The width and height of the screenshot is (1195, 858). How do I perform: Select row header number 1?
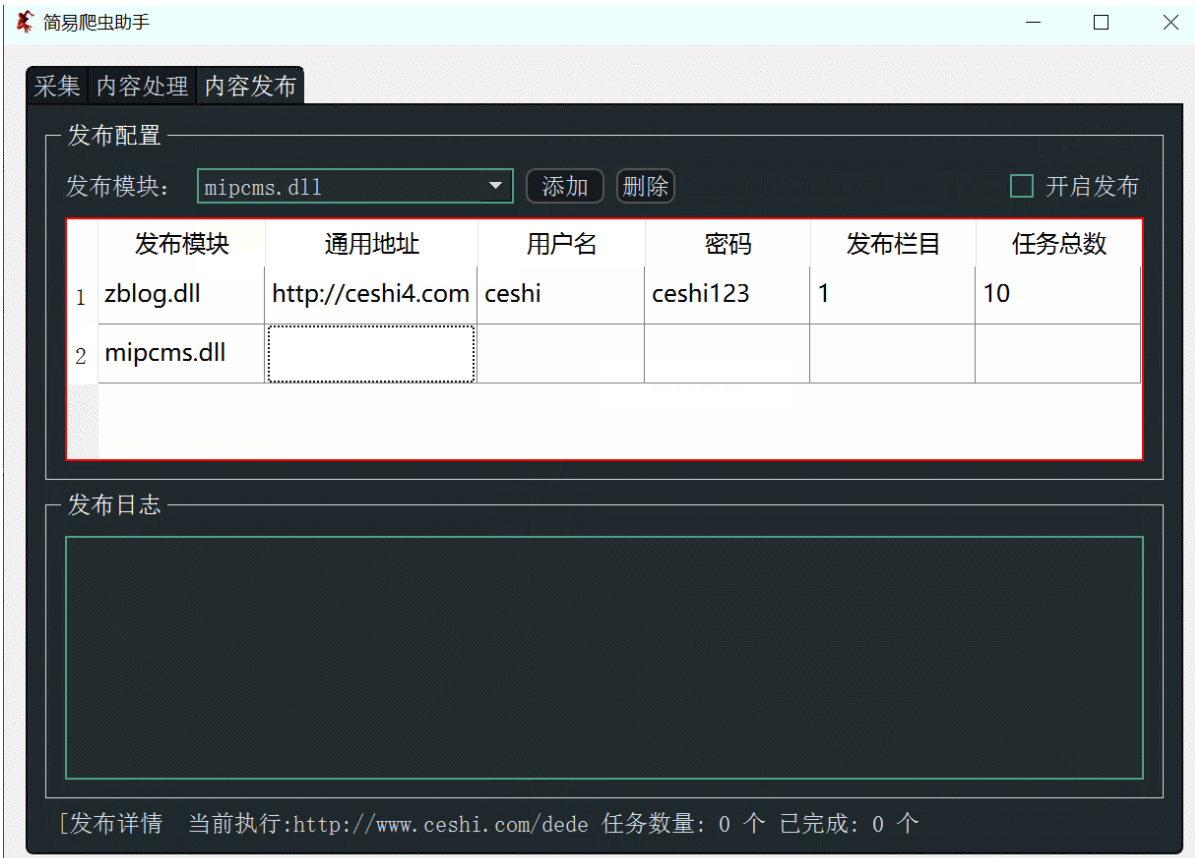pyautogui.click(x=82, y=296)
